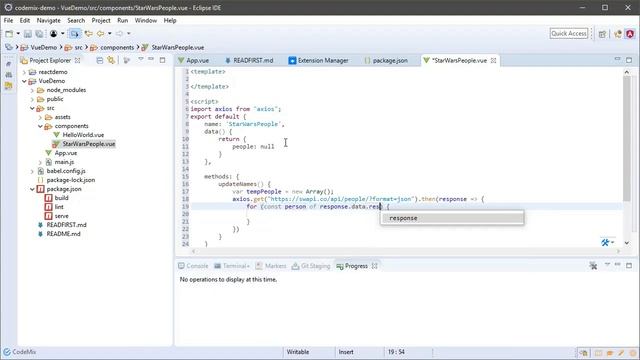
Task: Click the Save All toolbar icon
Action: (x=39, y=33)
